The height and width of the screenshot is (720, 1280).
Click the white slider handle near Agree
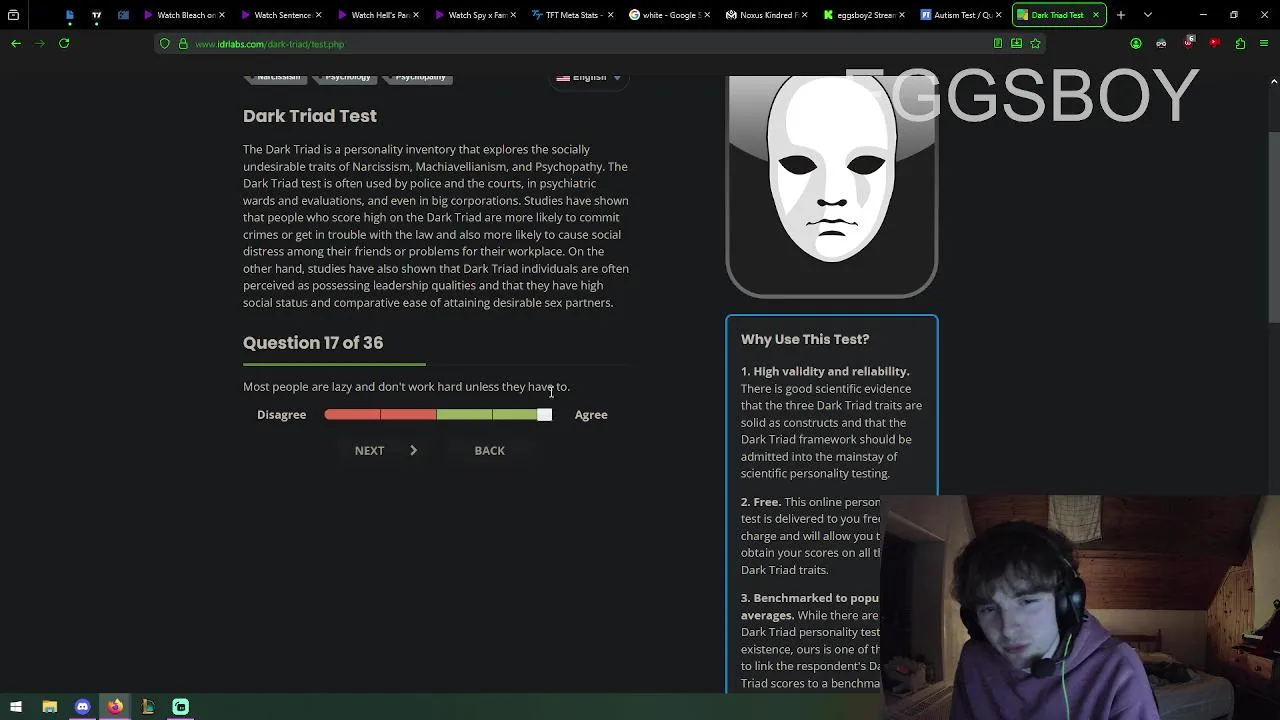tap(544, 414)
